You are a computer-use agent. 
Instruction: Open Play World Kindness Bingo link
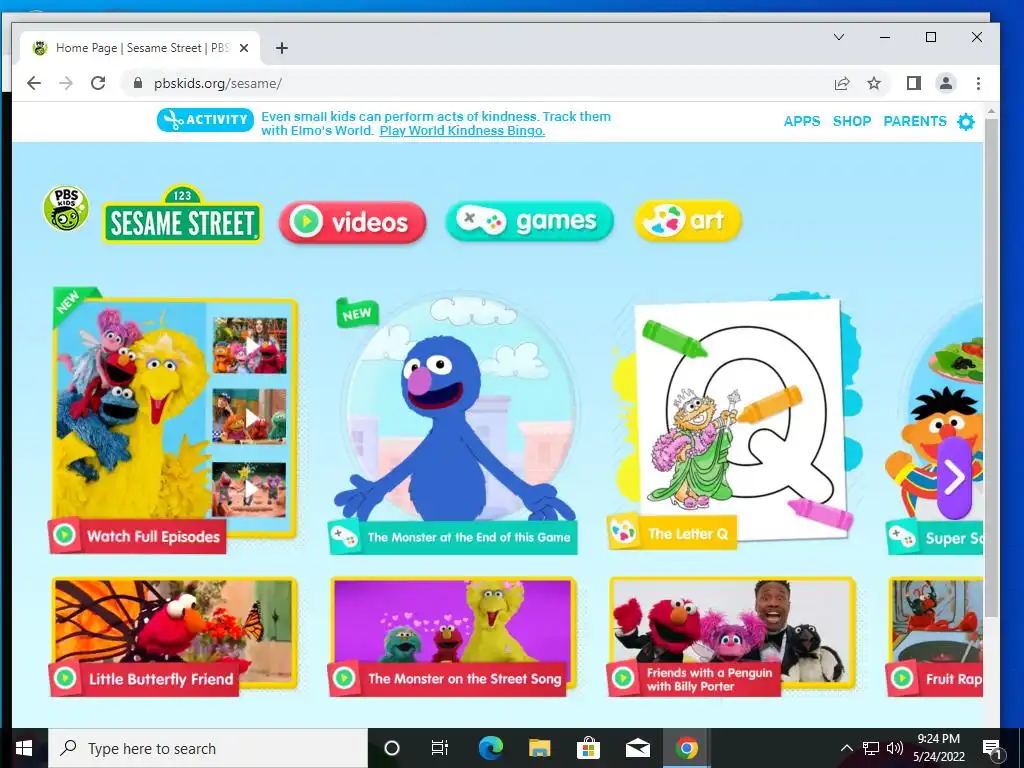pyautogui.click(x=462, y=131)
